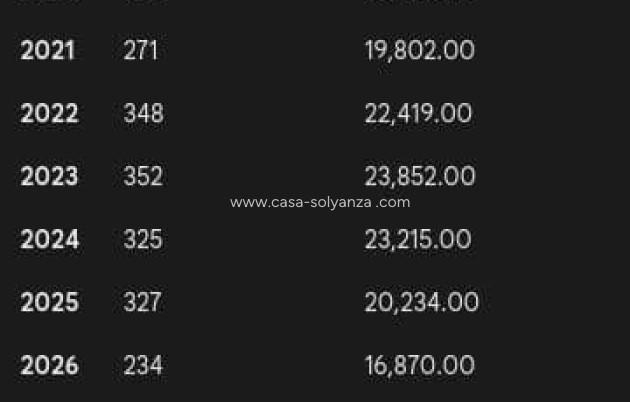Click the amount 20,234.00

[x=422, y=302]
